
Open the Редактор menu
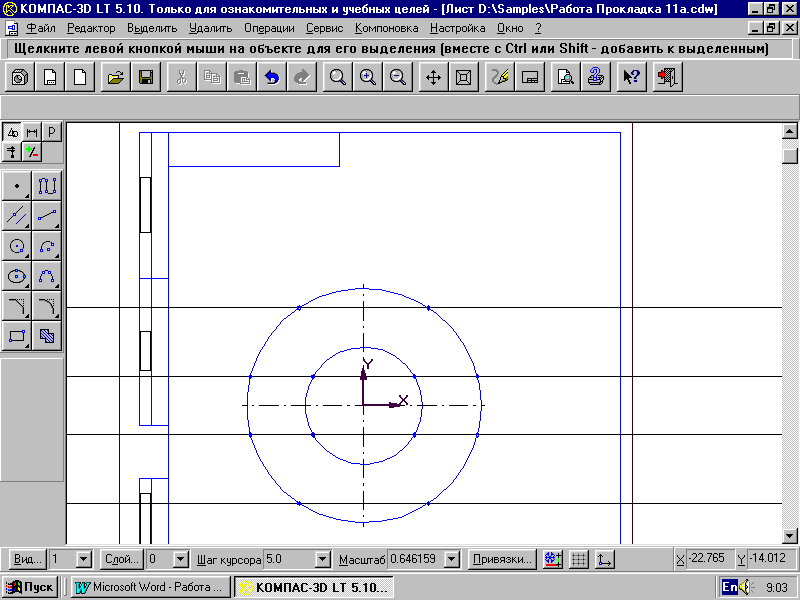[91, 28]
